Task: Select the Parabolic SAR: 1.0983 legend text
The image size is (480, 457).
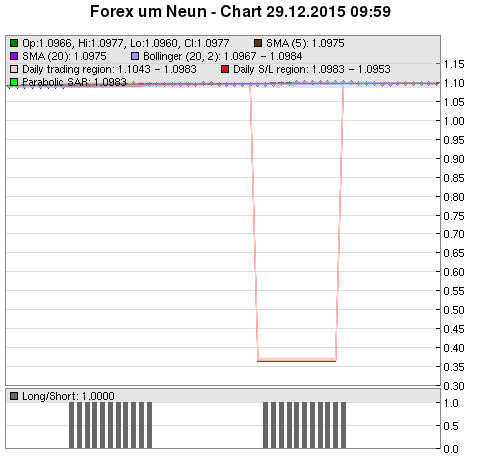Action: (74, 82)
